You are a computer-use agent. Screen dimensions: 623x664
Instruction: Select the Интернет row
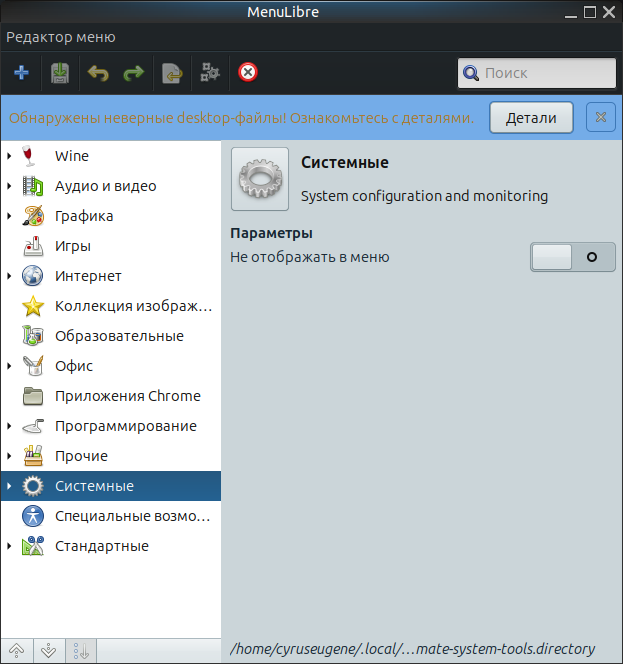tap(111, 276)
